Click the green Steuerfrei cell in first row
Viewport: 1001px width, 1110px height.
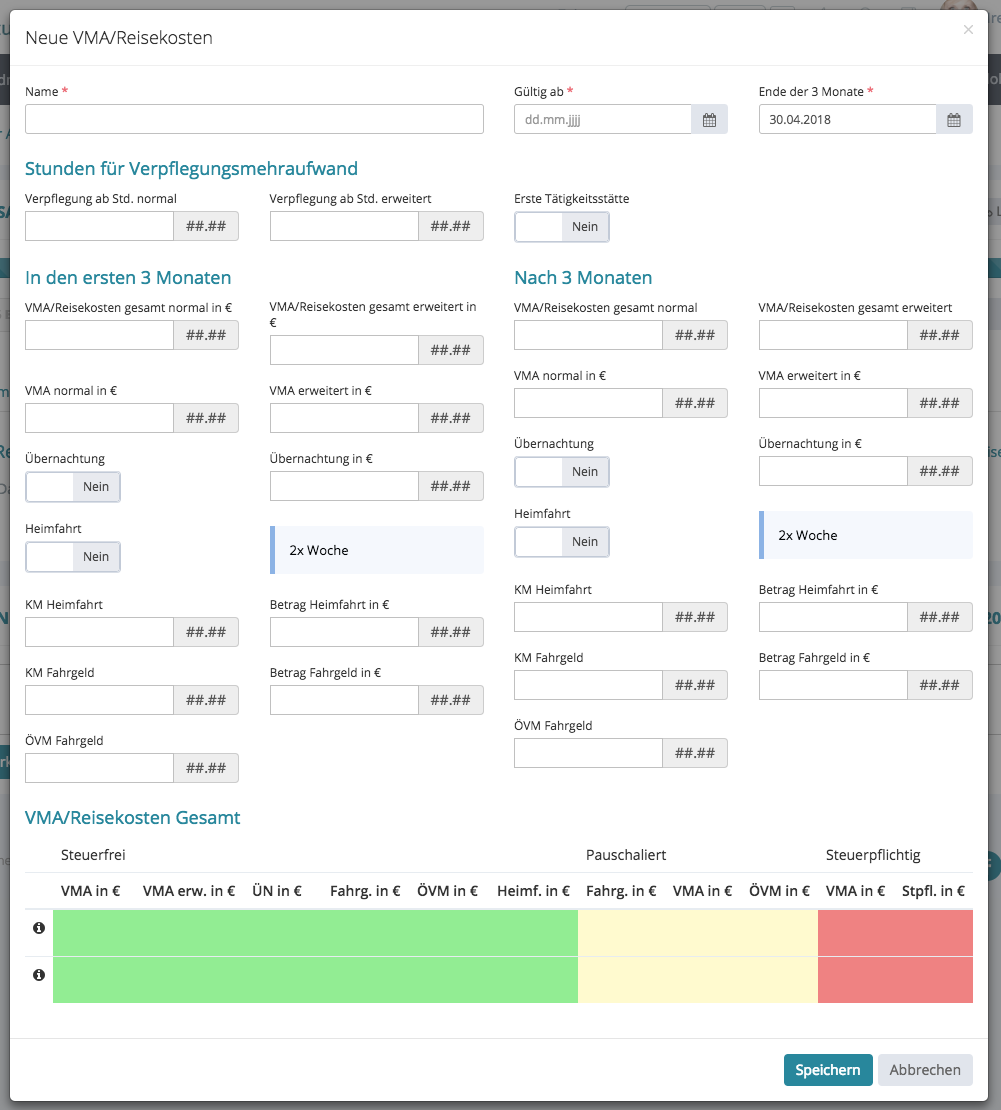(x=315, y=932)
